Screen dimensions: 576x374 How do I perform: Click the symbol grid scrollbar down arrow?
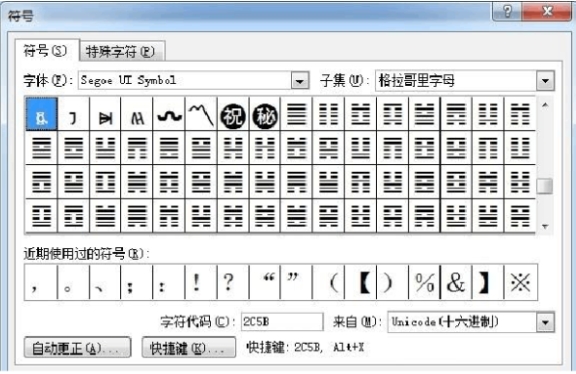coord(545,226)
